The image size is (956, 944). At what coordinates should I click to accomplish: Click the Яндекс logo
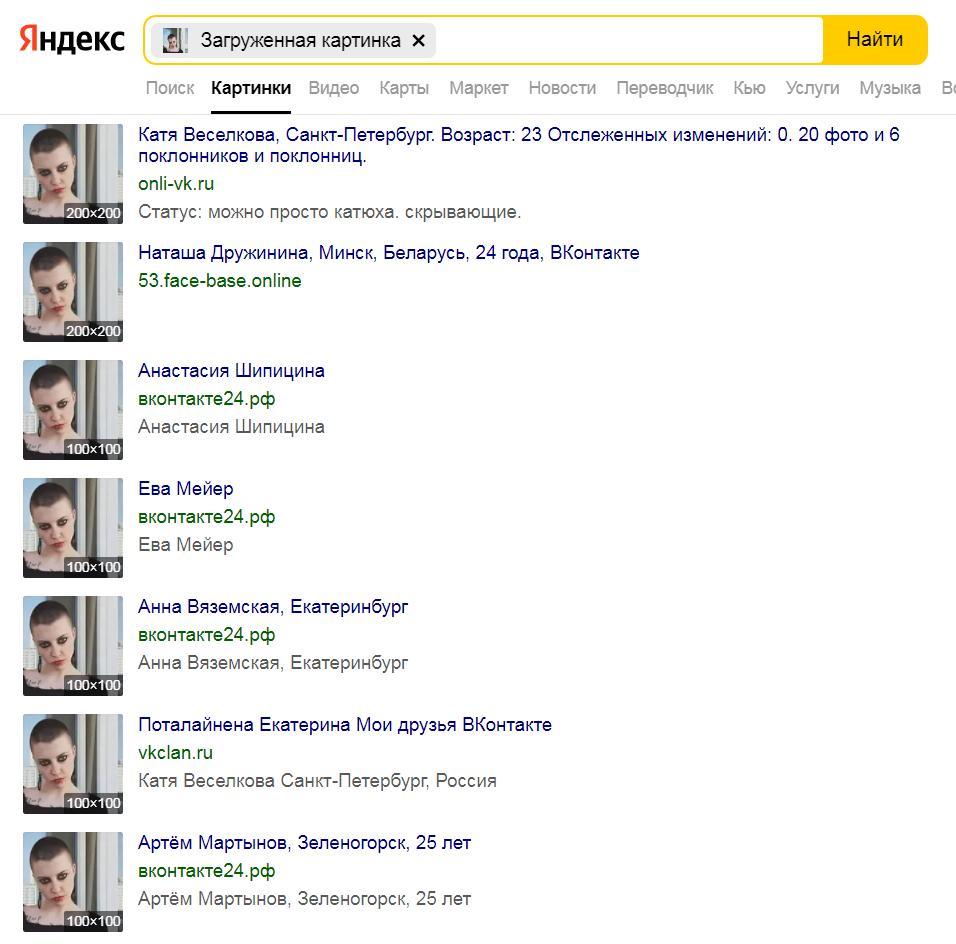72,40
